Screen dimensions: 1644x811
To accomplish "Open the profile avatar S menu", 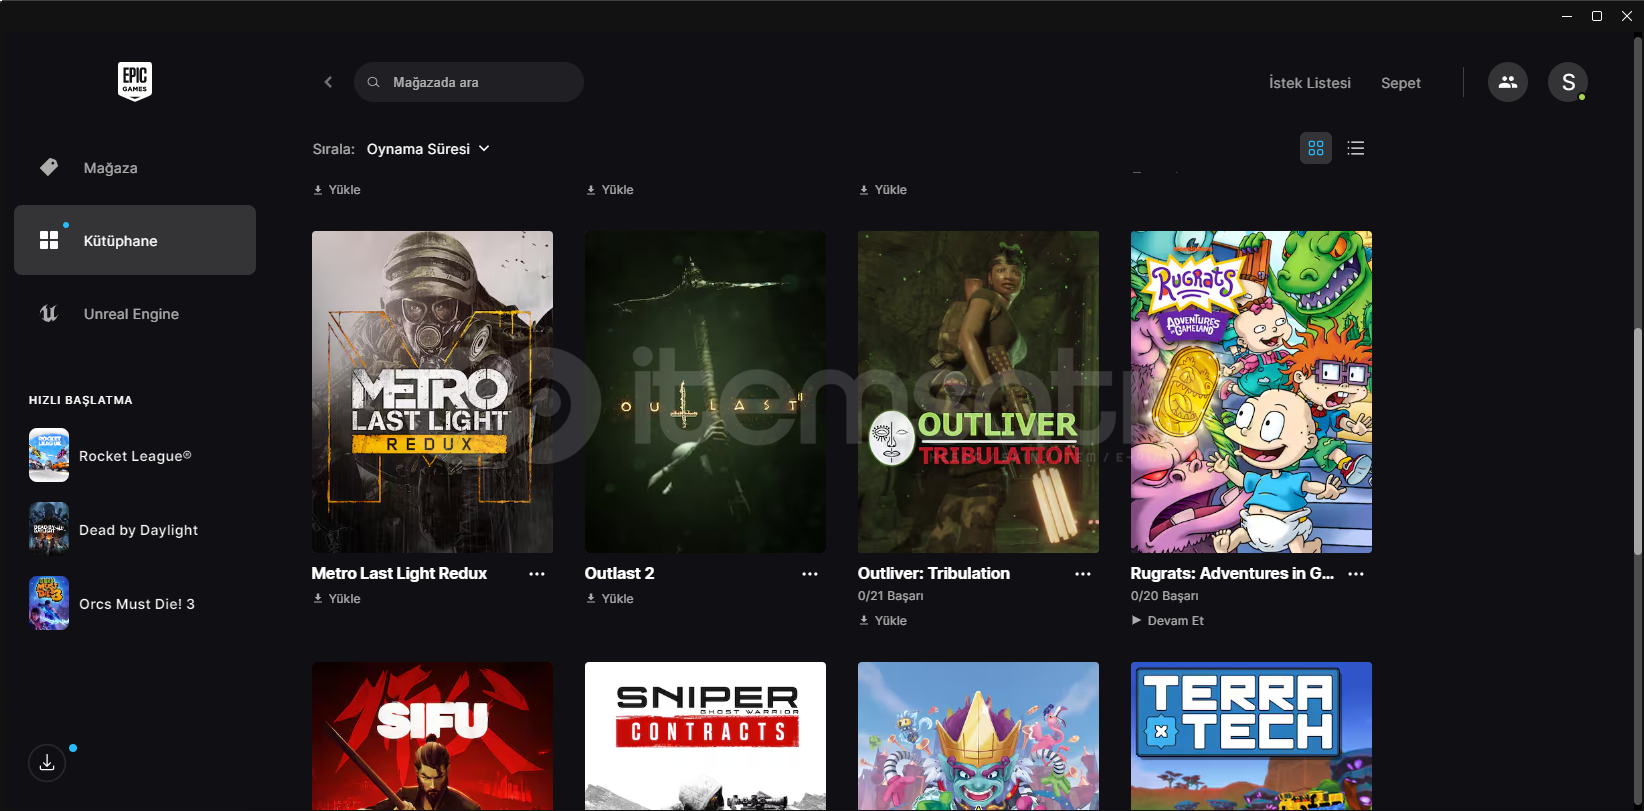I will [x=1568, y=82].
